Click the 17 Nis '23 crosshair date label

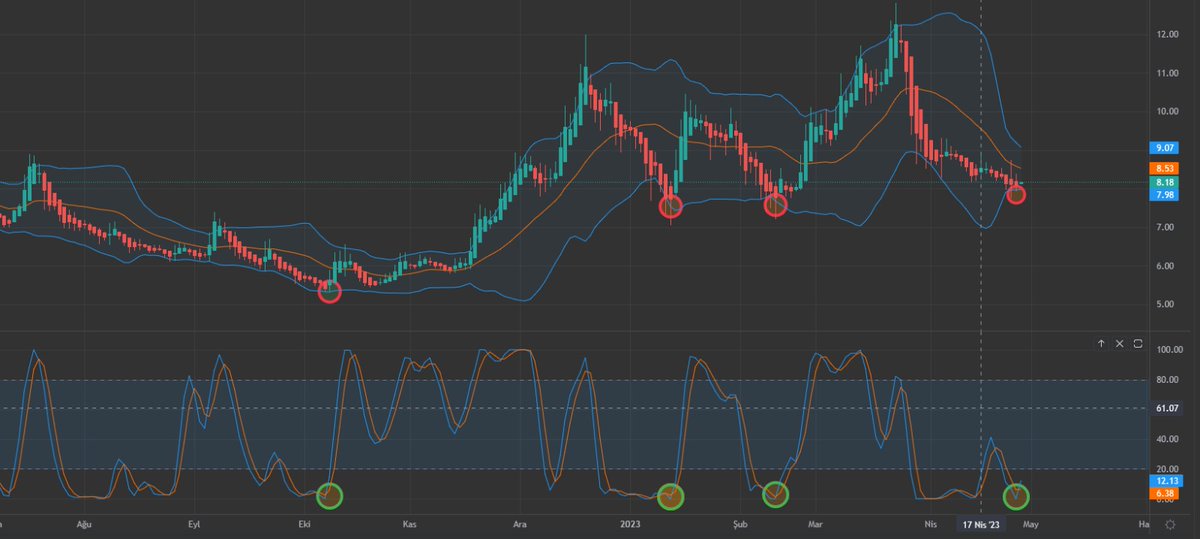[981, 524]
